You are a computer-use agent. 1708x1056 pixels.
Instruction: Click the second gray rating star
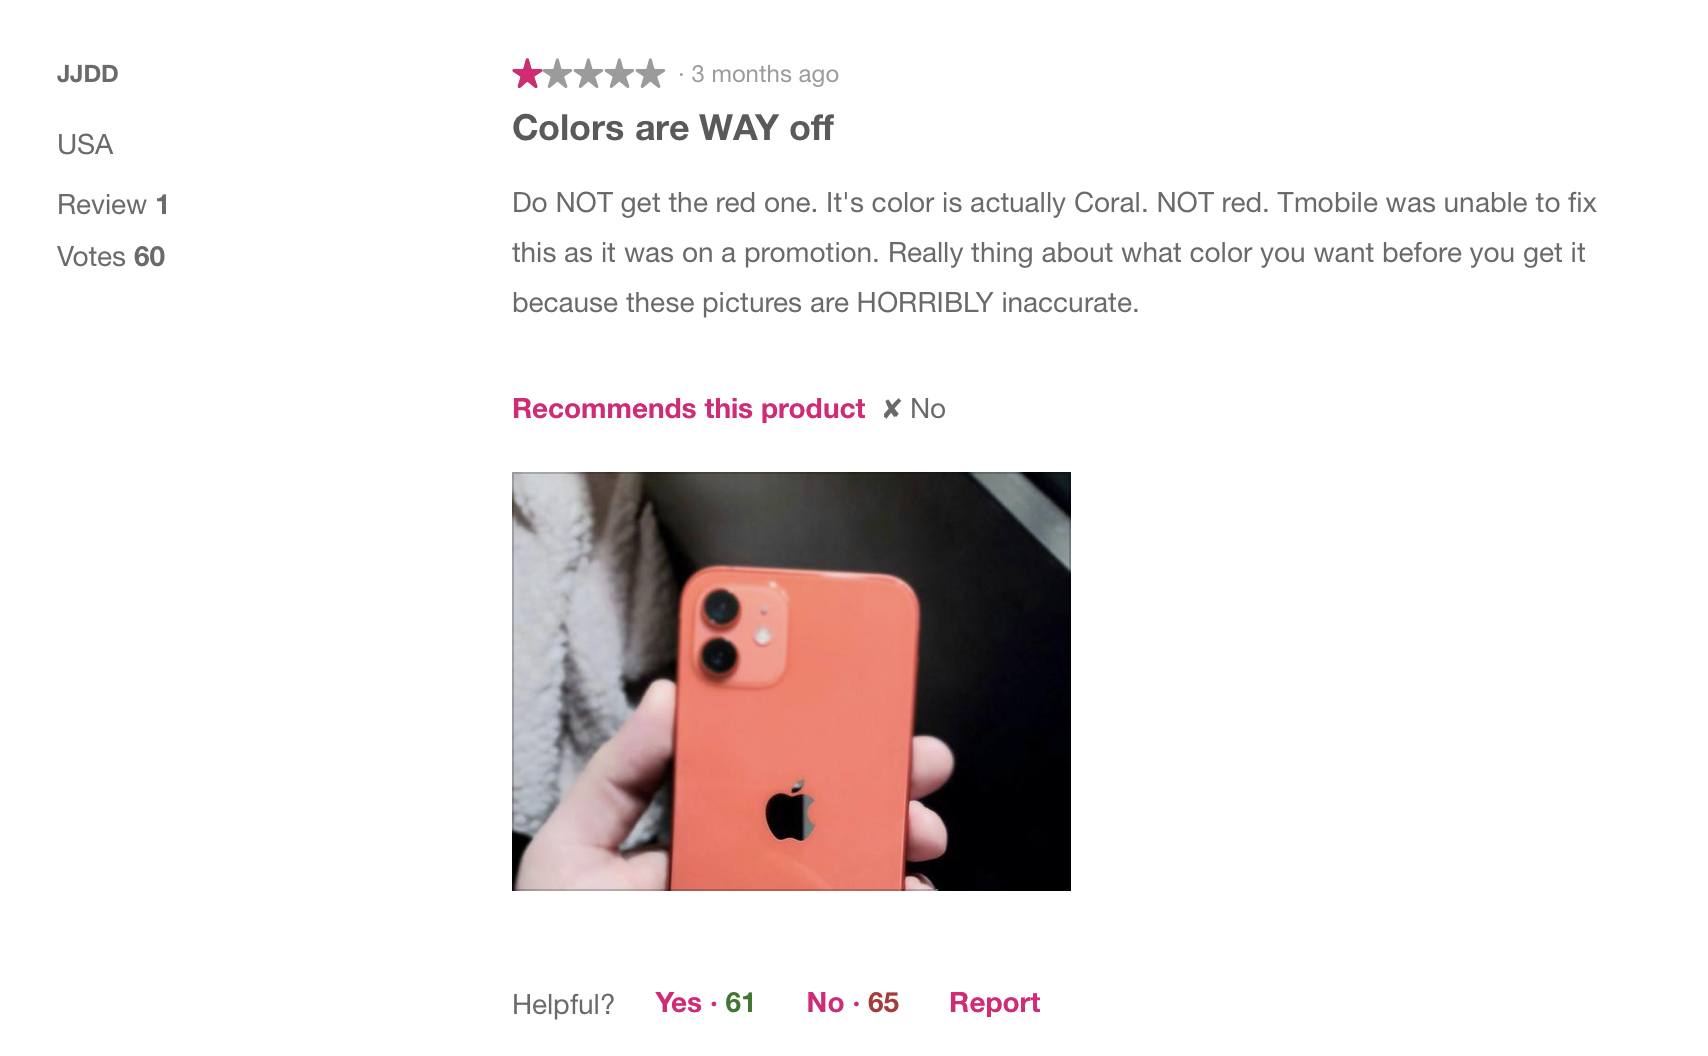[558, 74]
